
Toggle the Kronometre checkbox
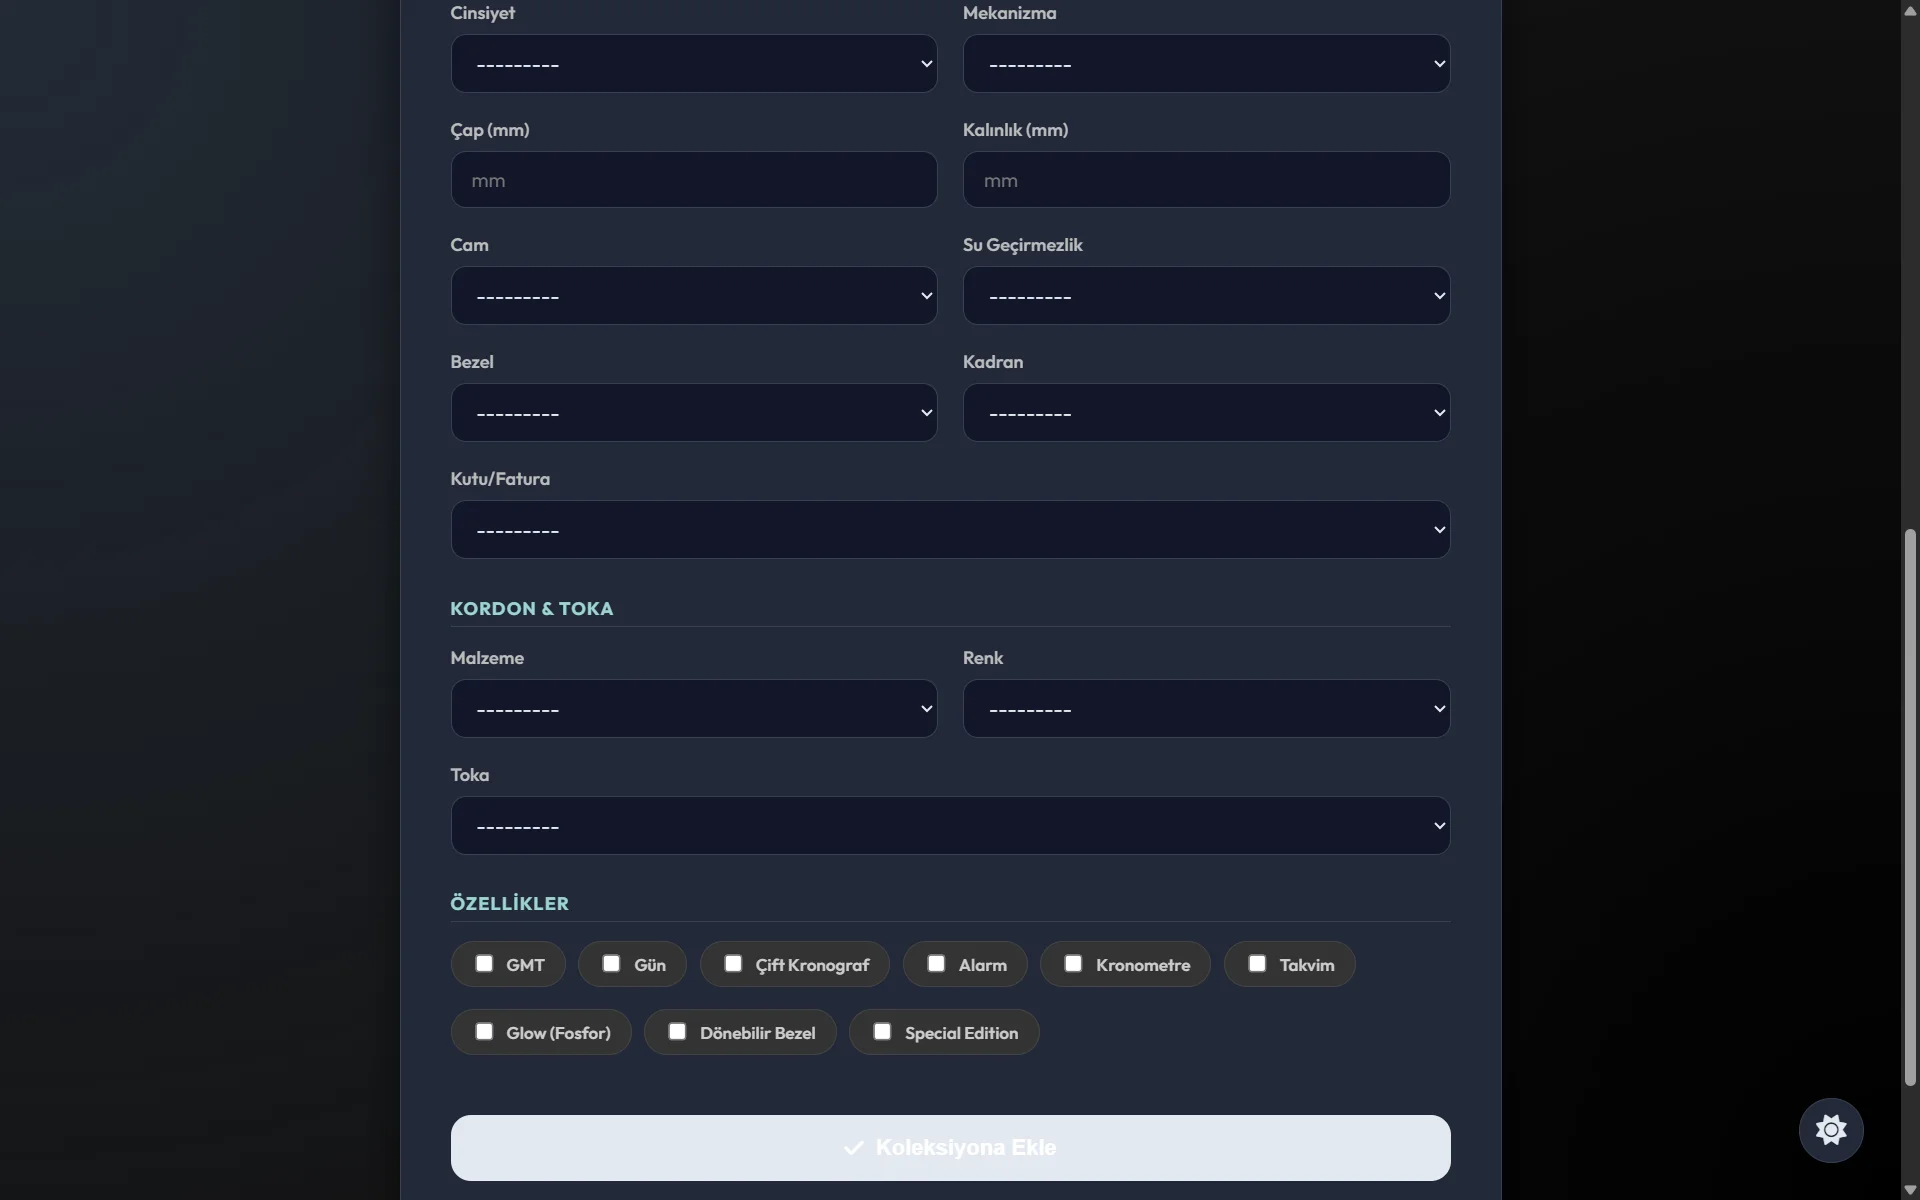tap(1073, 964)
